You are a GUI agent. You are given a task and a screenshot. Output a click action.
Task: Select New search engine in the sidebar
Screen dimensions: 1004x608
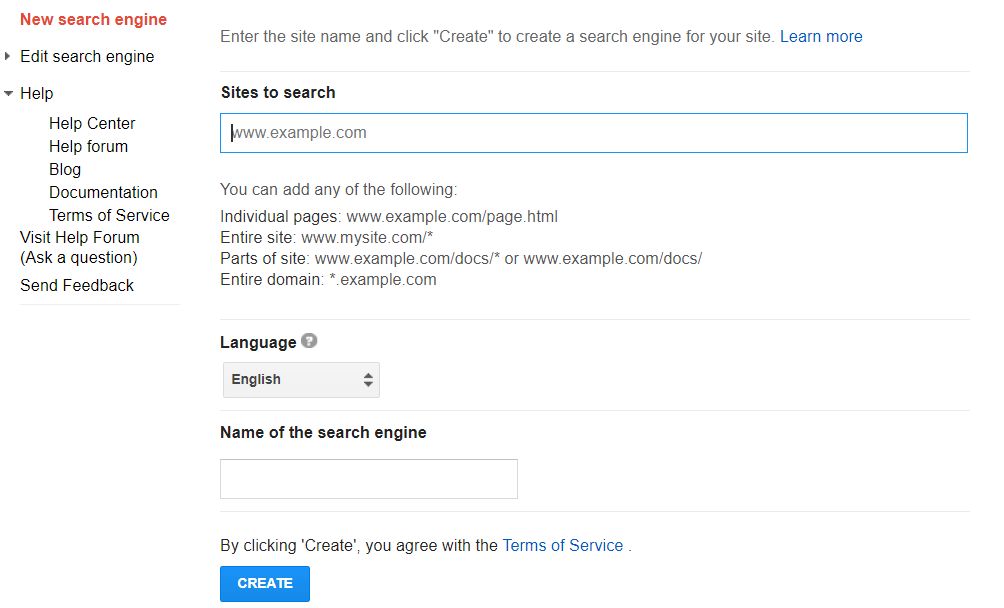pyautogui.click(x=93, y=19)
